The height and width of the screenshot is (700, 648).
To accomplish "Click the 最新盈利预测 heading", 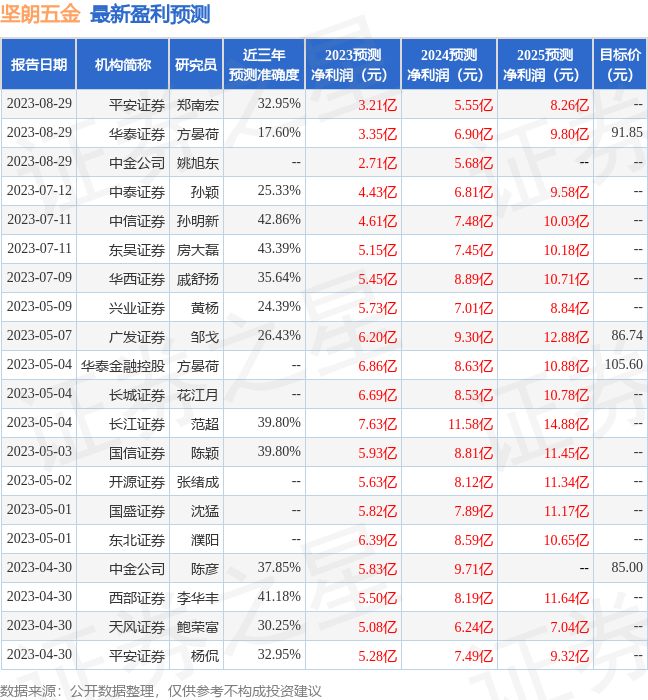I will tap(150, 14).
